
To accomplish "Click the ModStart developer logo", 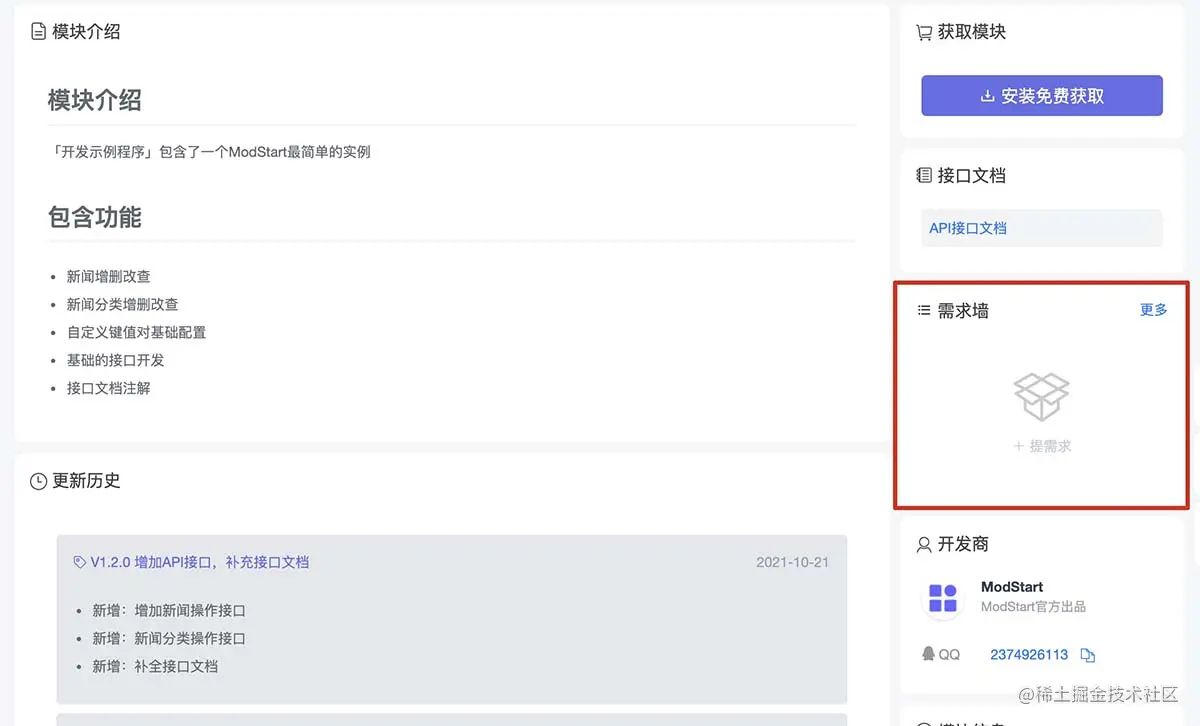I will point(943,598).
